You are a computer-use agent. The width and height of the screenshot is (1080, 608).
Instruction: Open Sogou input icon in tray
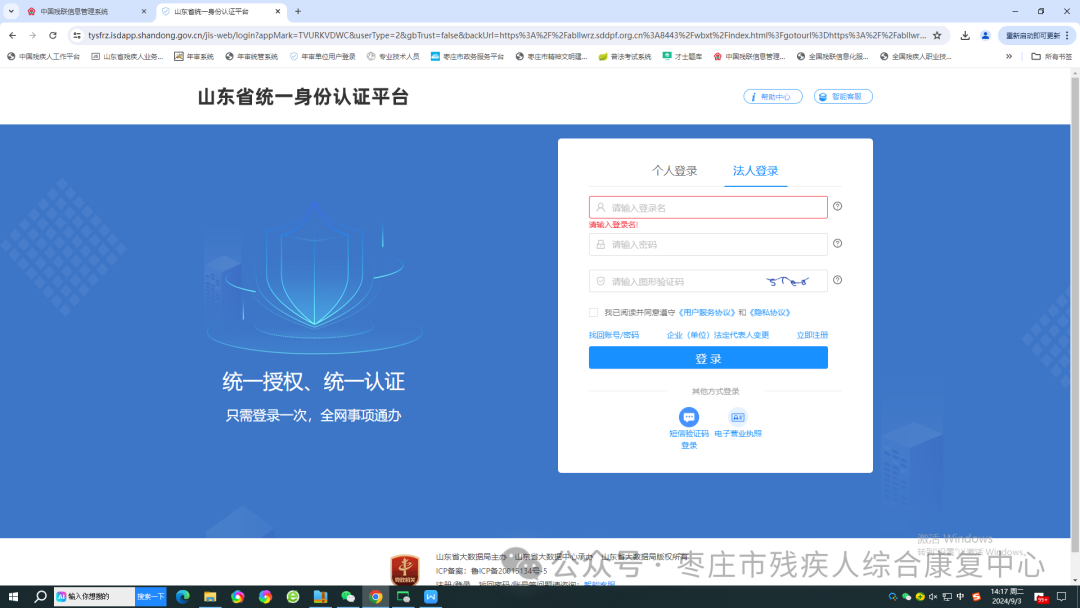pyautogui.click(x=976, y=596)
